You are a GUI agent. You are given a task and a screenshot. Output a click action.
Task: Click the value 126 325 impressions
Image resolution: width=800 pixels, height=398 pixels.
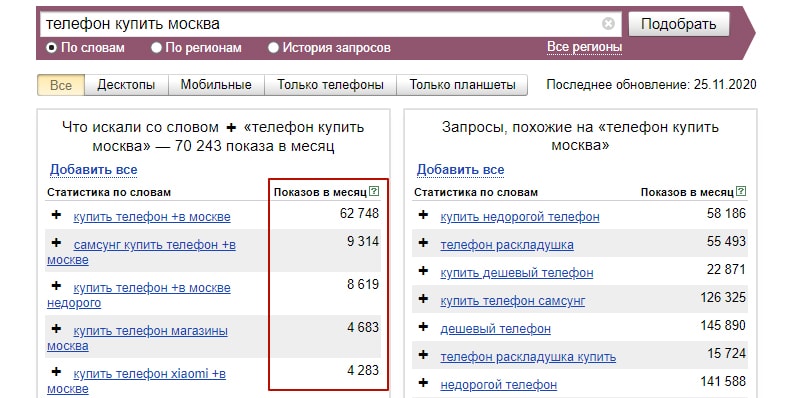[x=723, y=297]
